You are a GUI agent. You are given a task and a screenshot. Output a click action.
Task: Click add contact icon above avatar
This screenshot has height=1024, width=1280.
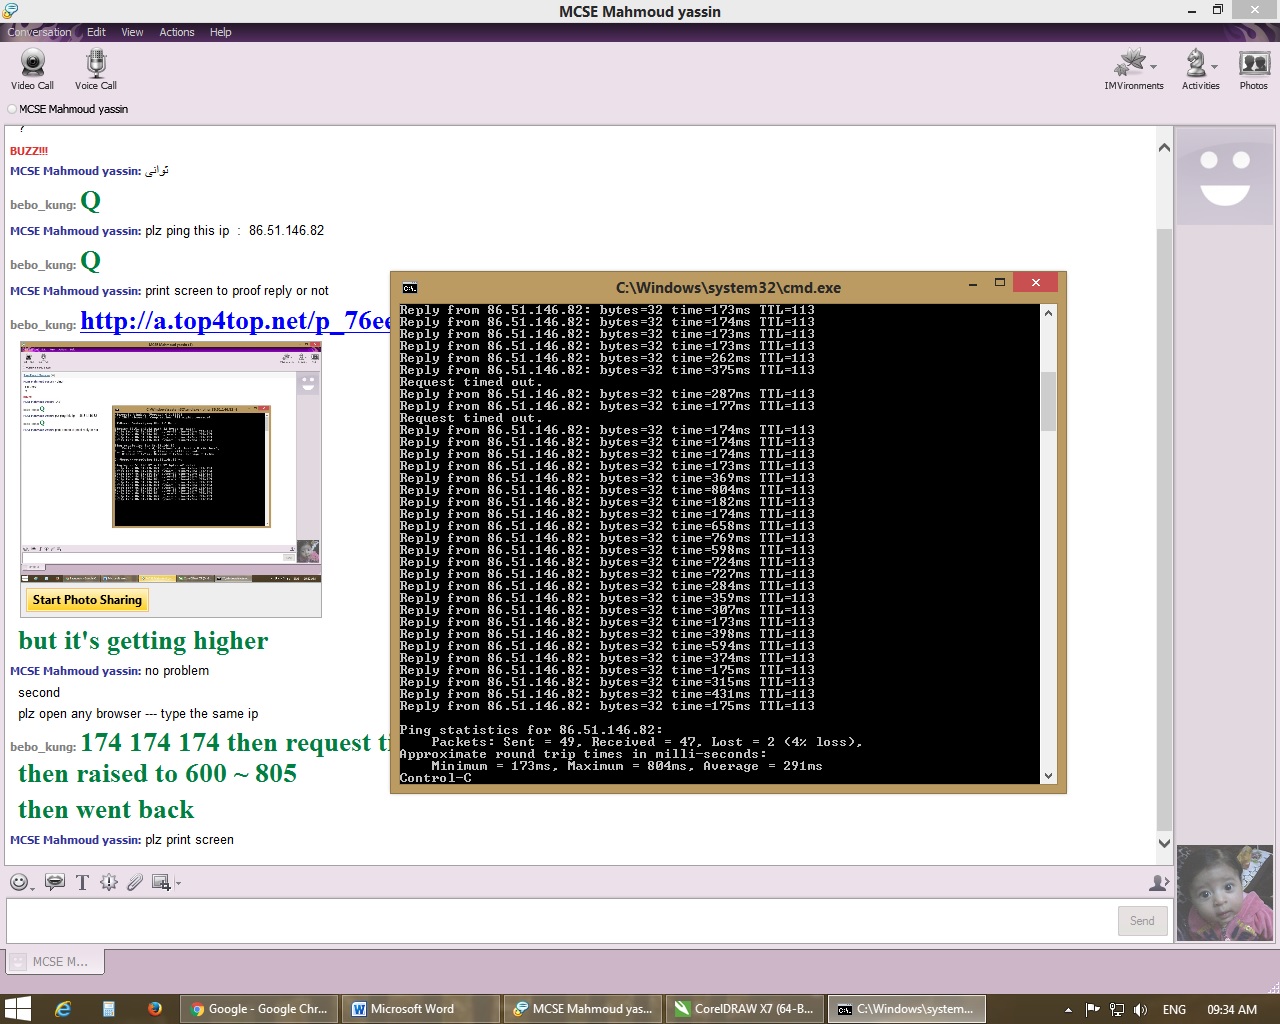1159,882
